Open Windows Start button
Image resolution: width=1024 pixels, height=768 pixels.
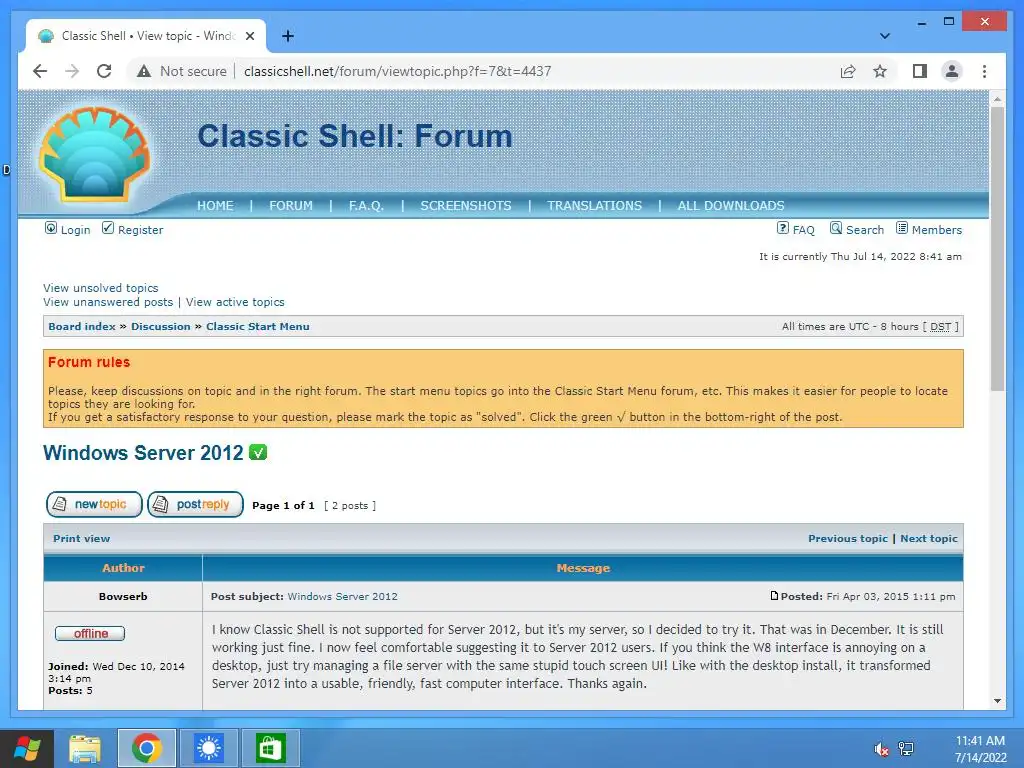tap(26, 748)
